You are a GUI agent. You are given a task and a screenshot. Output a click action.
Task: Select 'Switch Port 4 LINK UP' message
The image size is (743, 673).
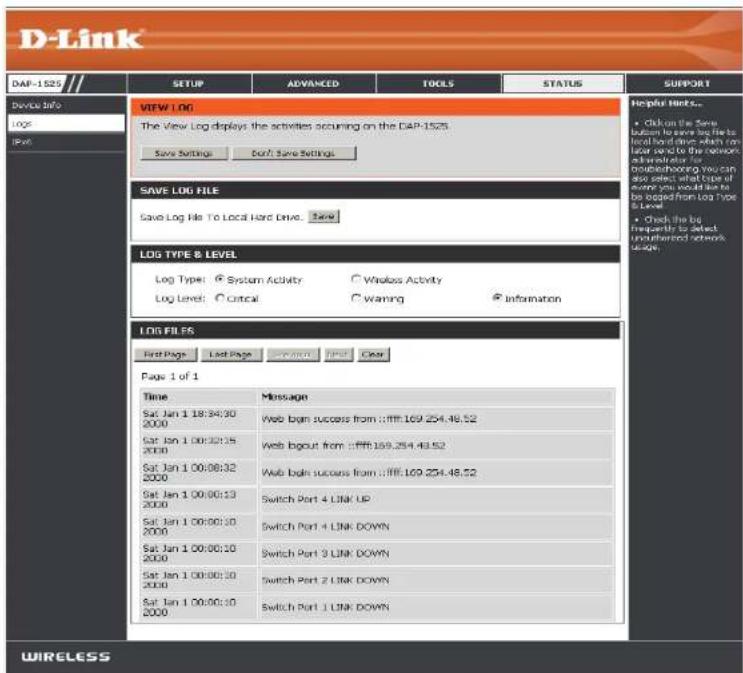(x=316, y=499)
